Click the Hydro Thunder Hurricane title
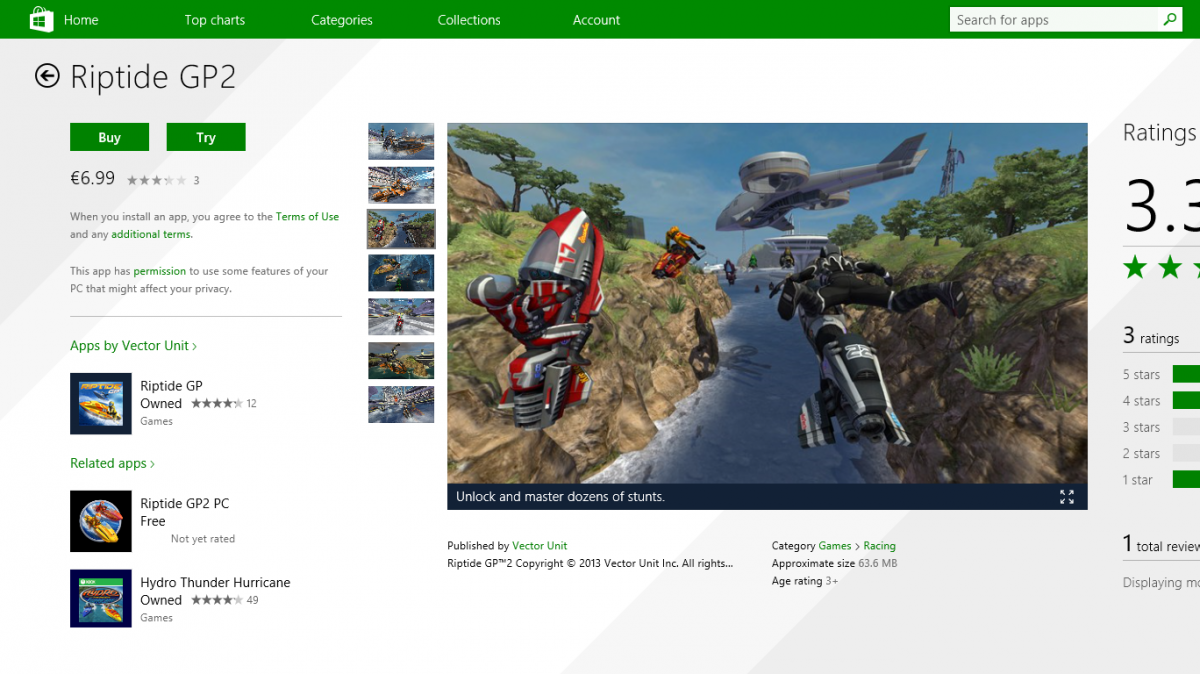Image resolution: width=1200 pixels, height=674 pixels. point(215,582)
